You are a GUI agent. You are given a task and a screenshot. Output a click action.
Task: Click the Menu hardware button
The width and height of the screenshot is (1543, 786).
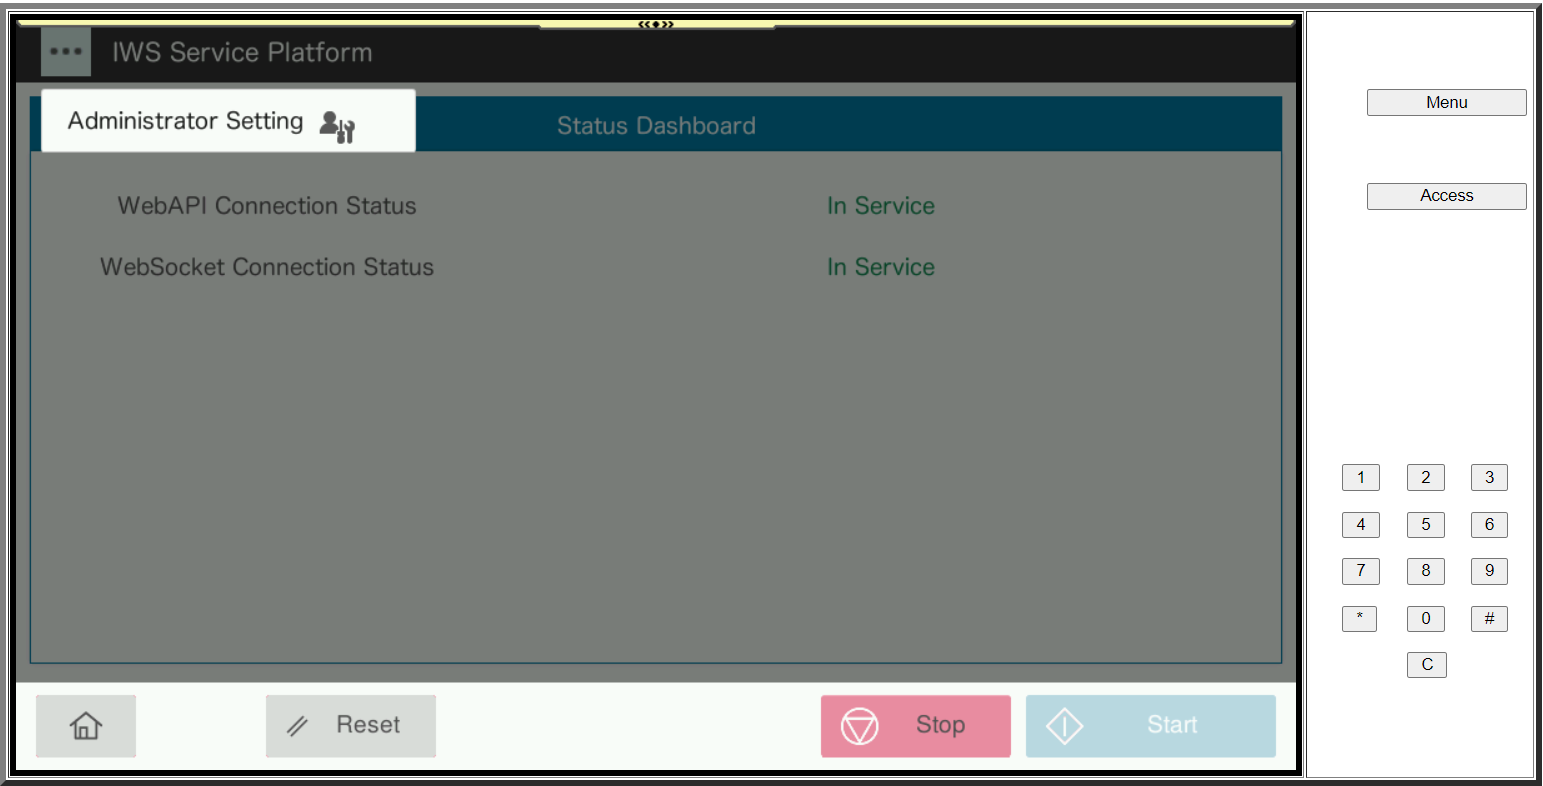1446,103
